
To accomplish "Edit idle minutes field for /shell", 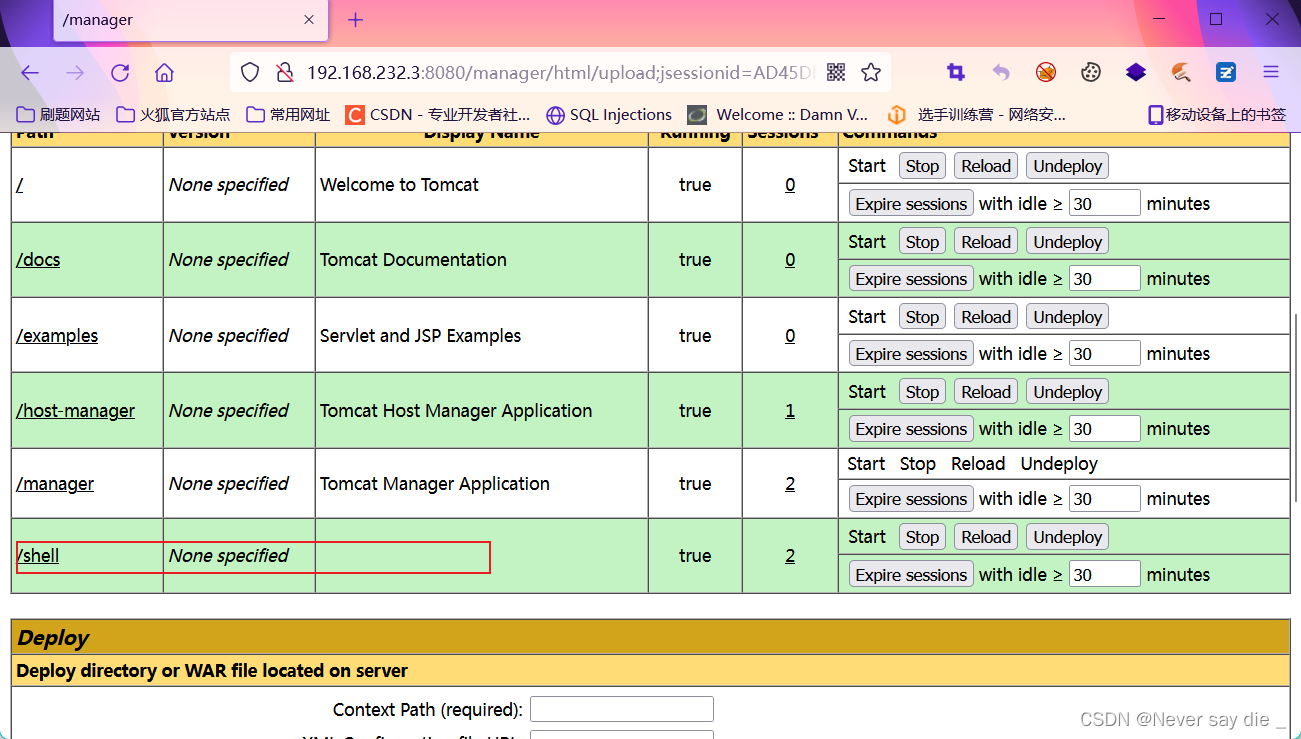I will point(1105,575).
